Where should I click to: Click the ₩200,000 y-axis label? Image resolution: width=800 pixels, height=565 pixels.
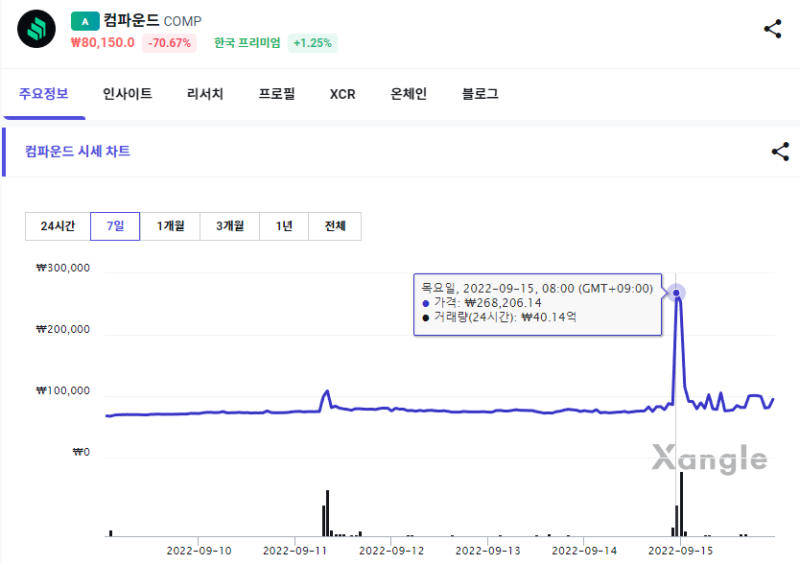coord(63,329)
